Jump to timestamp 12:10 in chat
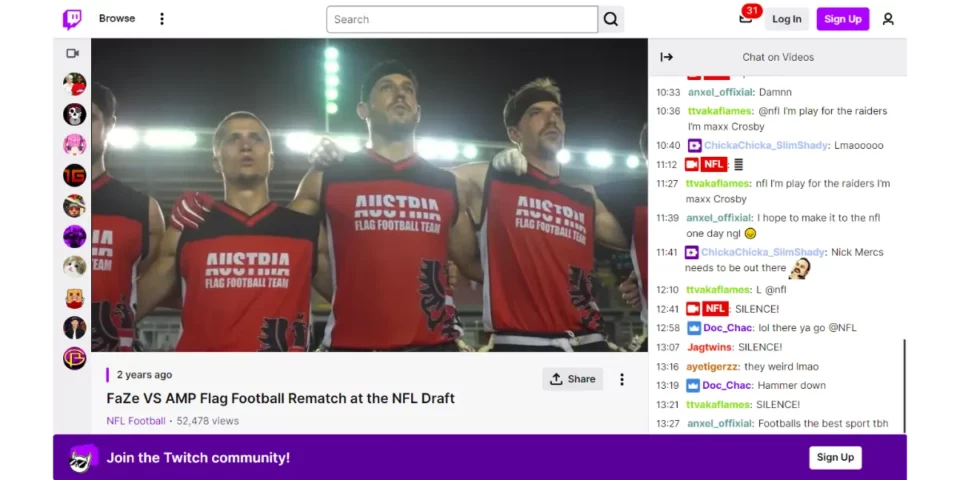960x480 pixels. (667, 290)
